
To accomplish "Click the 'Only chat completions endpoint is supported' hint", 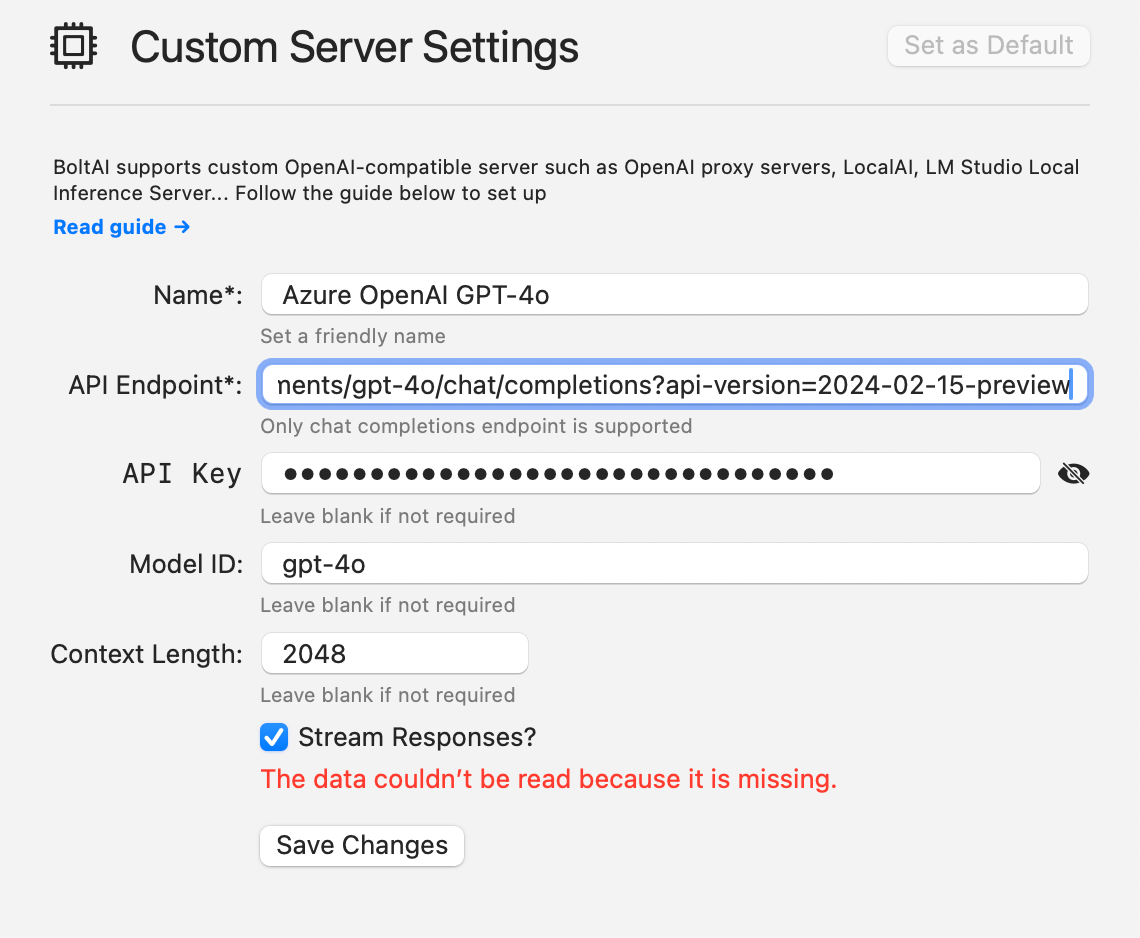I will (476, 426).
